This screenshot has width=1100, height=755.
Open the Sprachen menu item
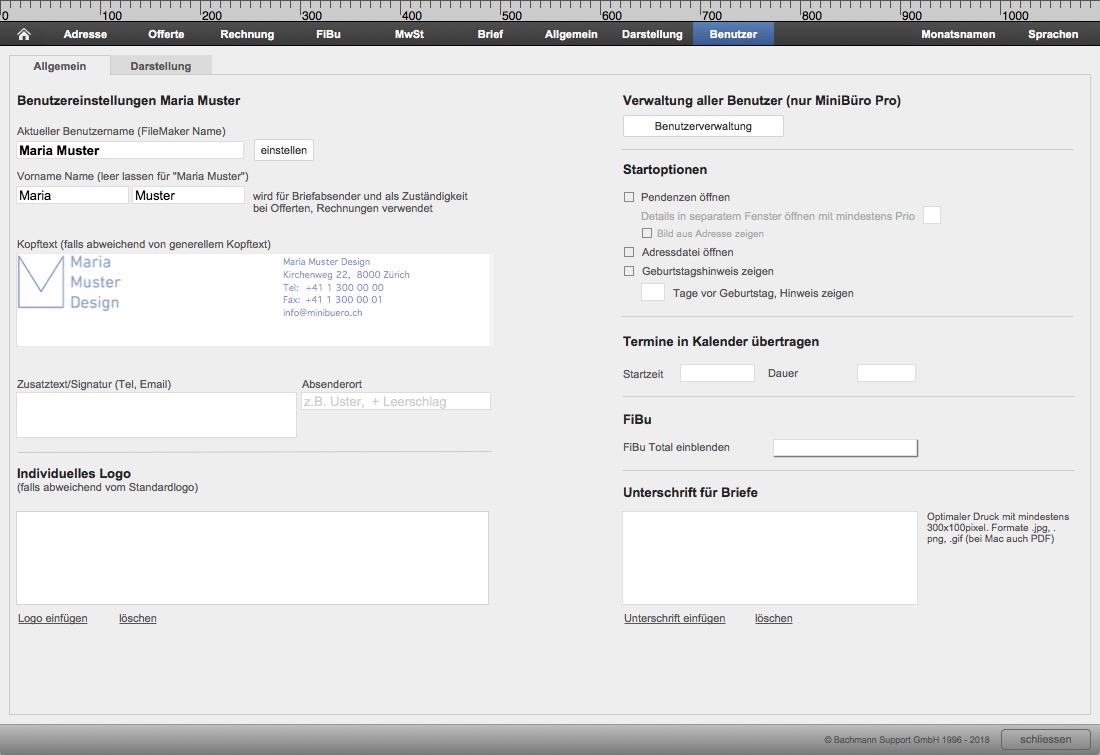click(1052, 34)
